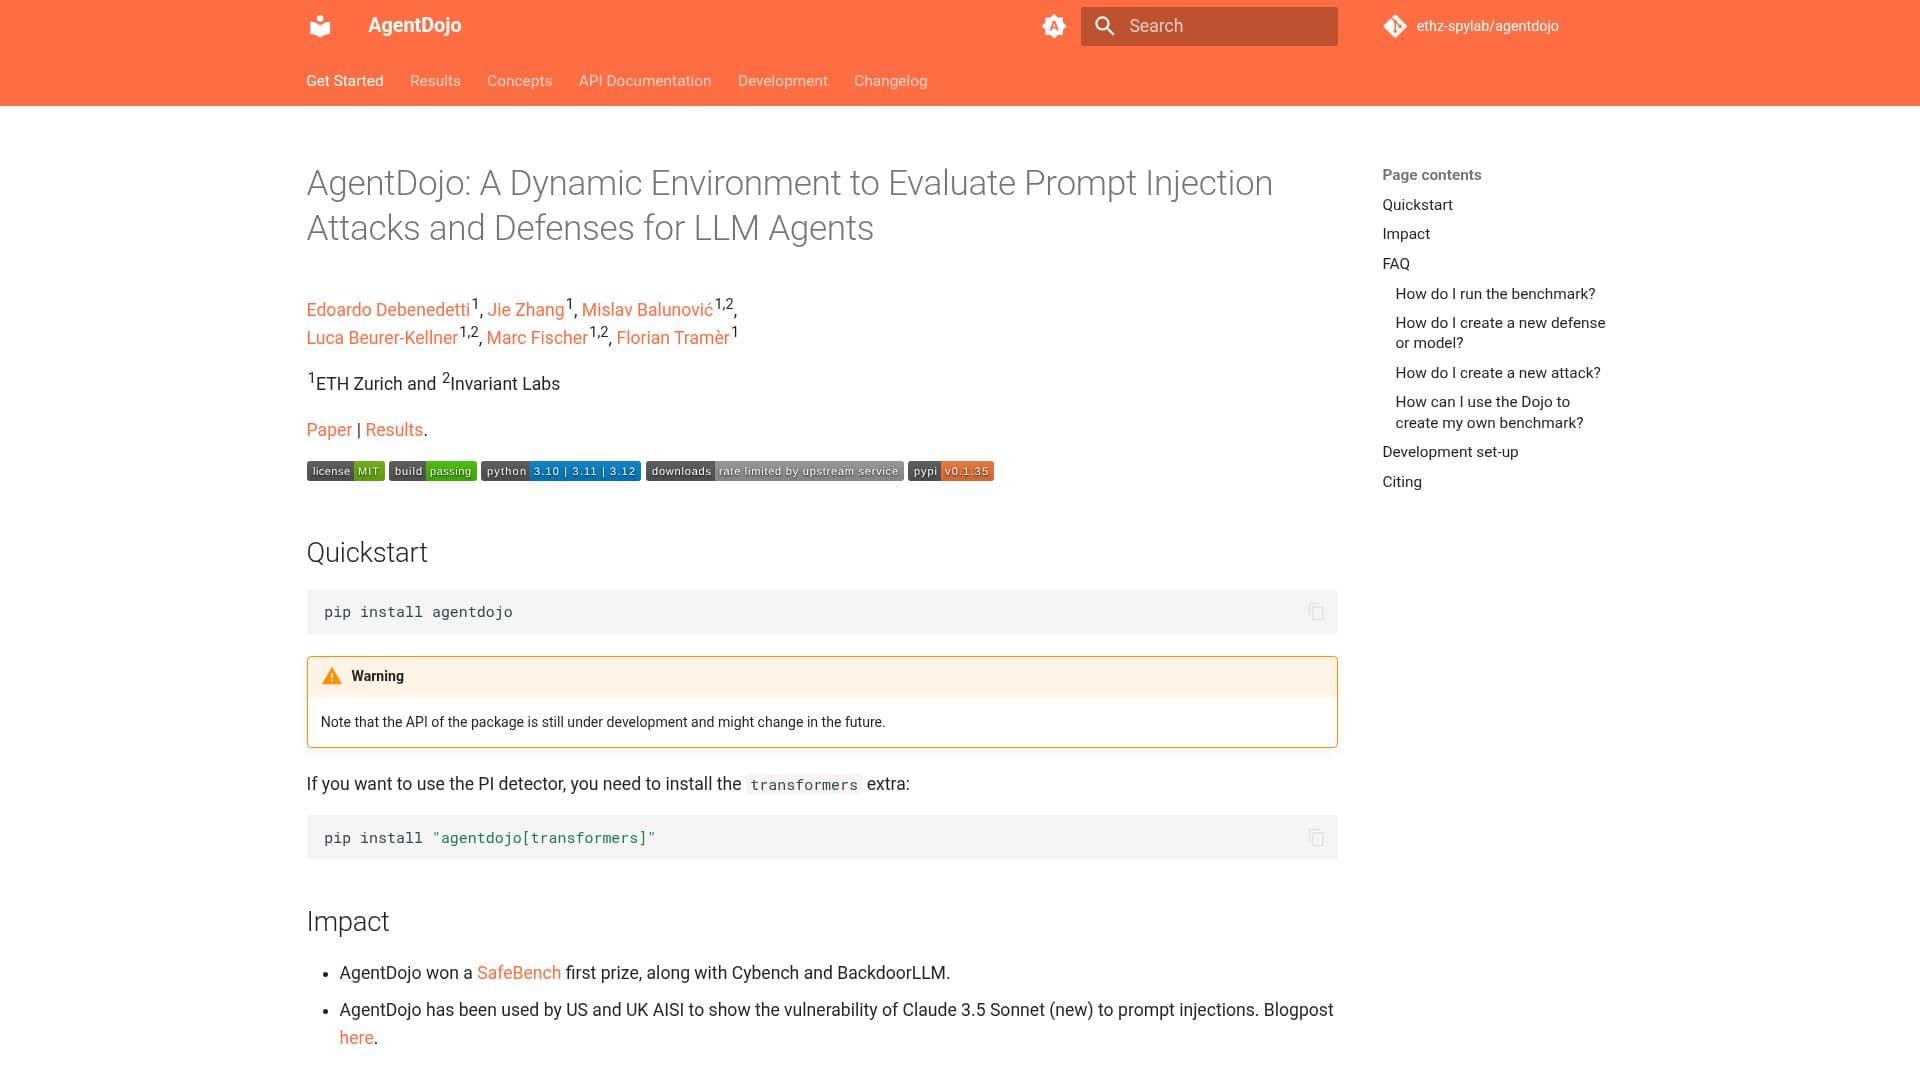Switch to the Results tab
The width and height of the screenshot is (1920, 1080).
tap(435, 81)
